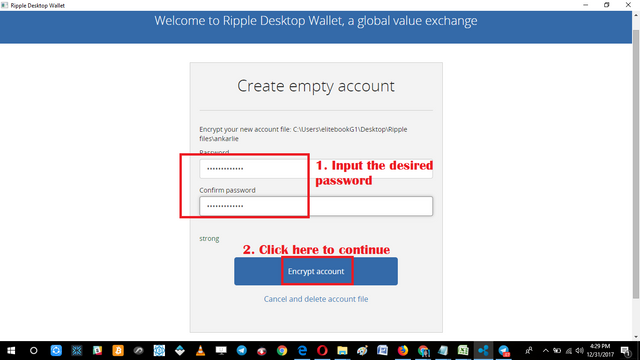Open the monitor display app on taskbar

[x=221, y=351]
